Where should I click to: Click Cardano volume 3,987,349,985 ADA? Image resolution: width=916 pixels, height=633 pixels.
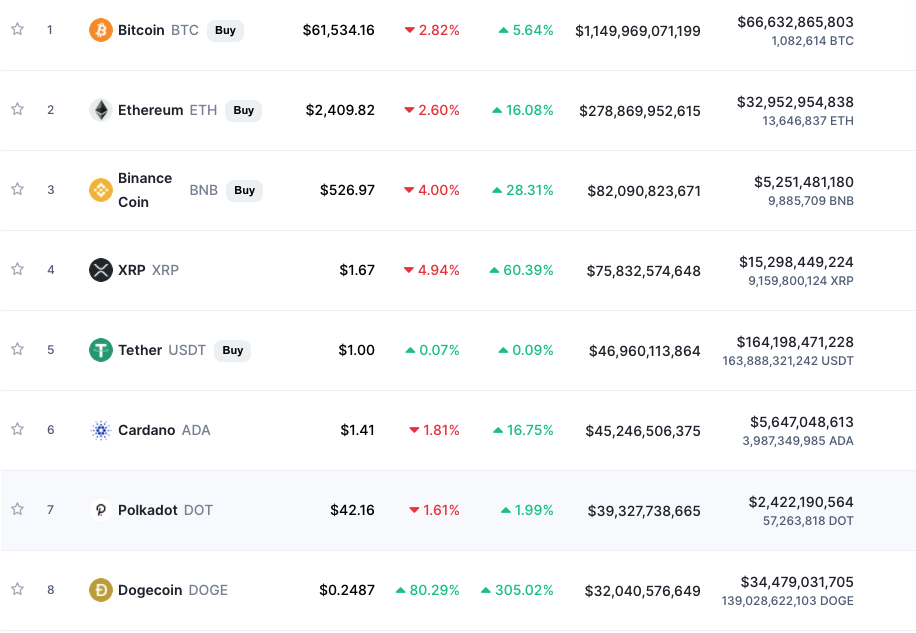[798, 441]
